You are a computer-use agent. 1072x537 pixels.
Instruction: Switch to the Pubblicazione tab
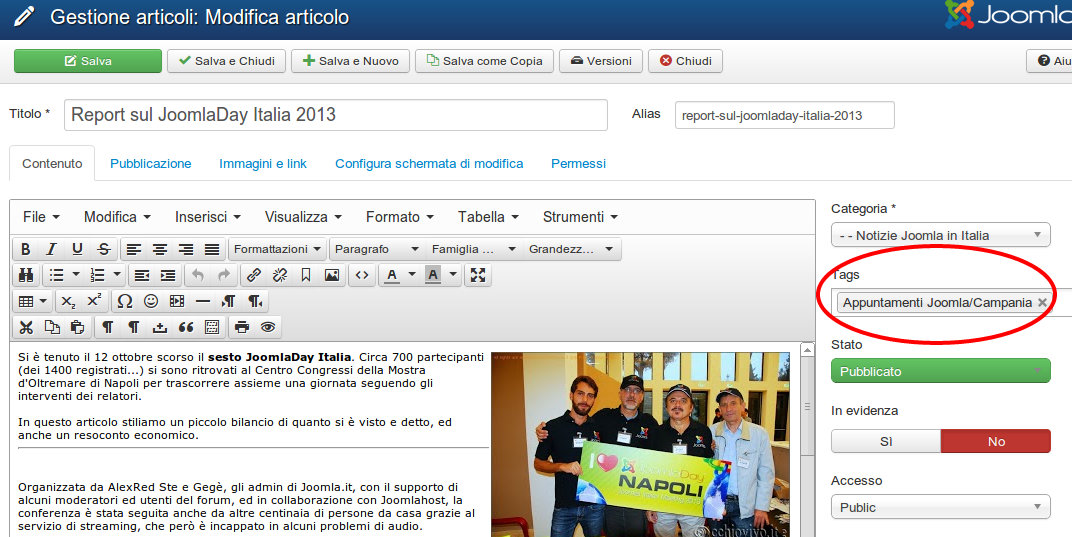click(150, 163)
